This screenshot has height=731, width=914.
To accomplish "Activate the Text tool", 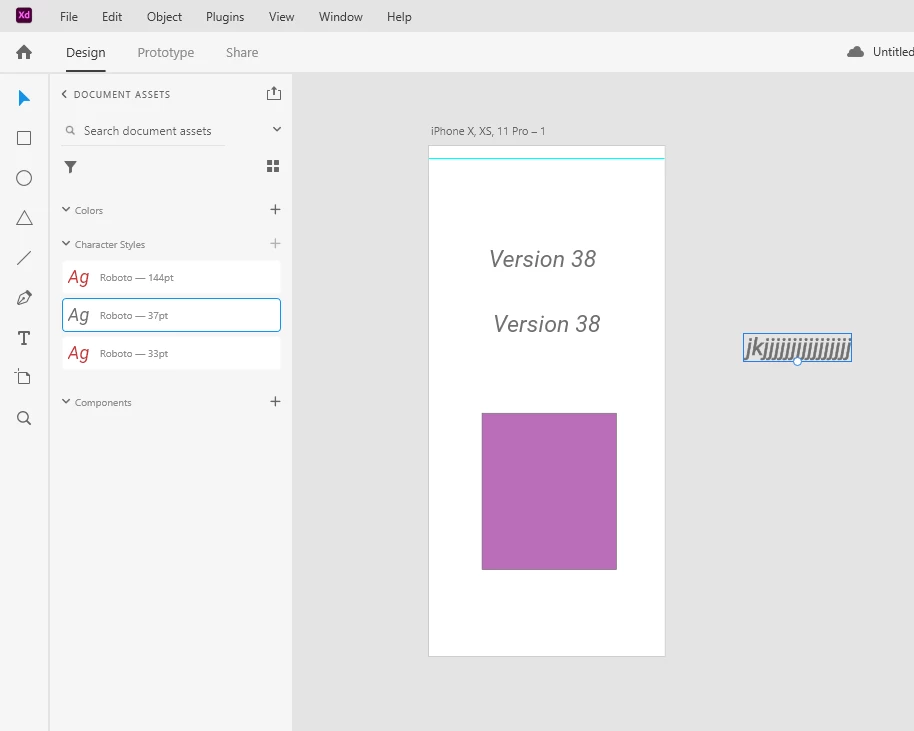I will click(x=24, y=338).
